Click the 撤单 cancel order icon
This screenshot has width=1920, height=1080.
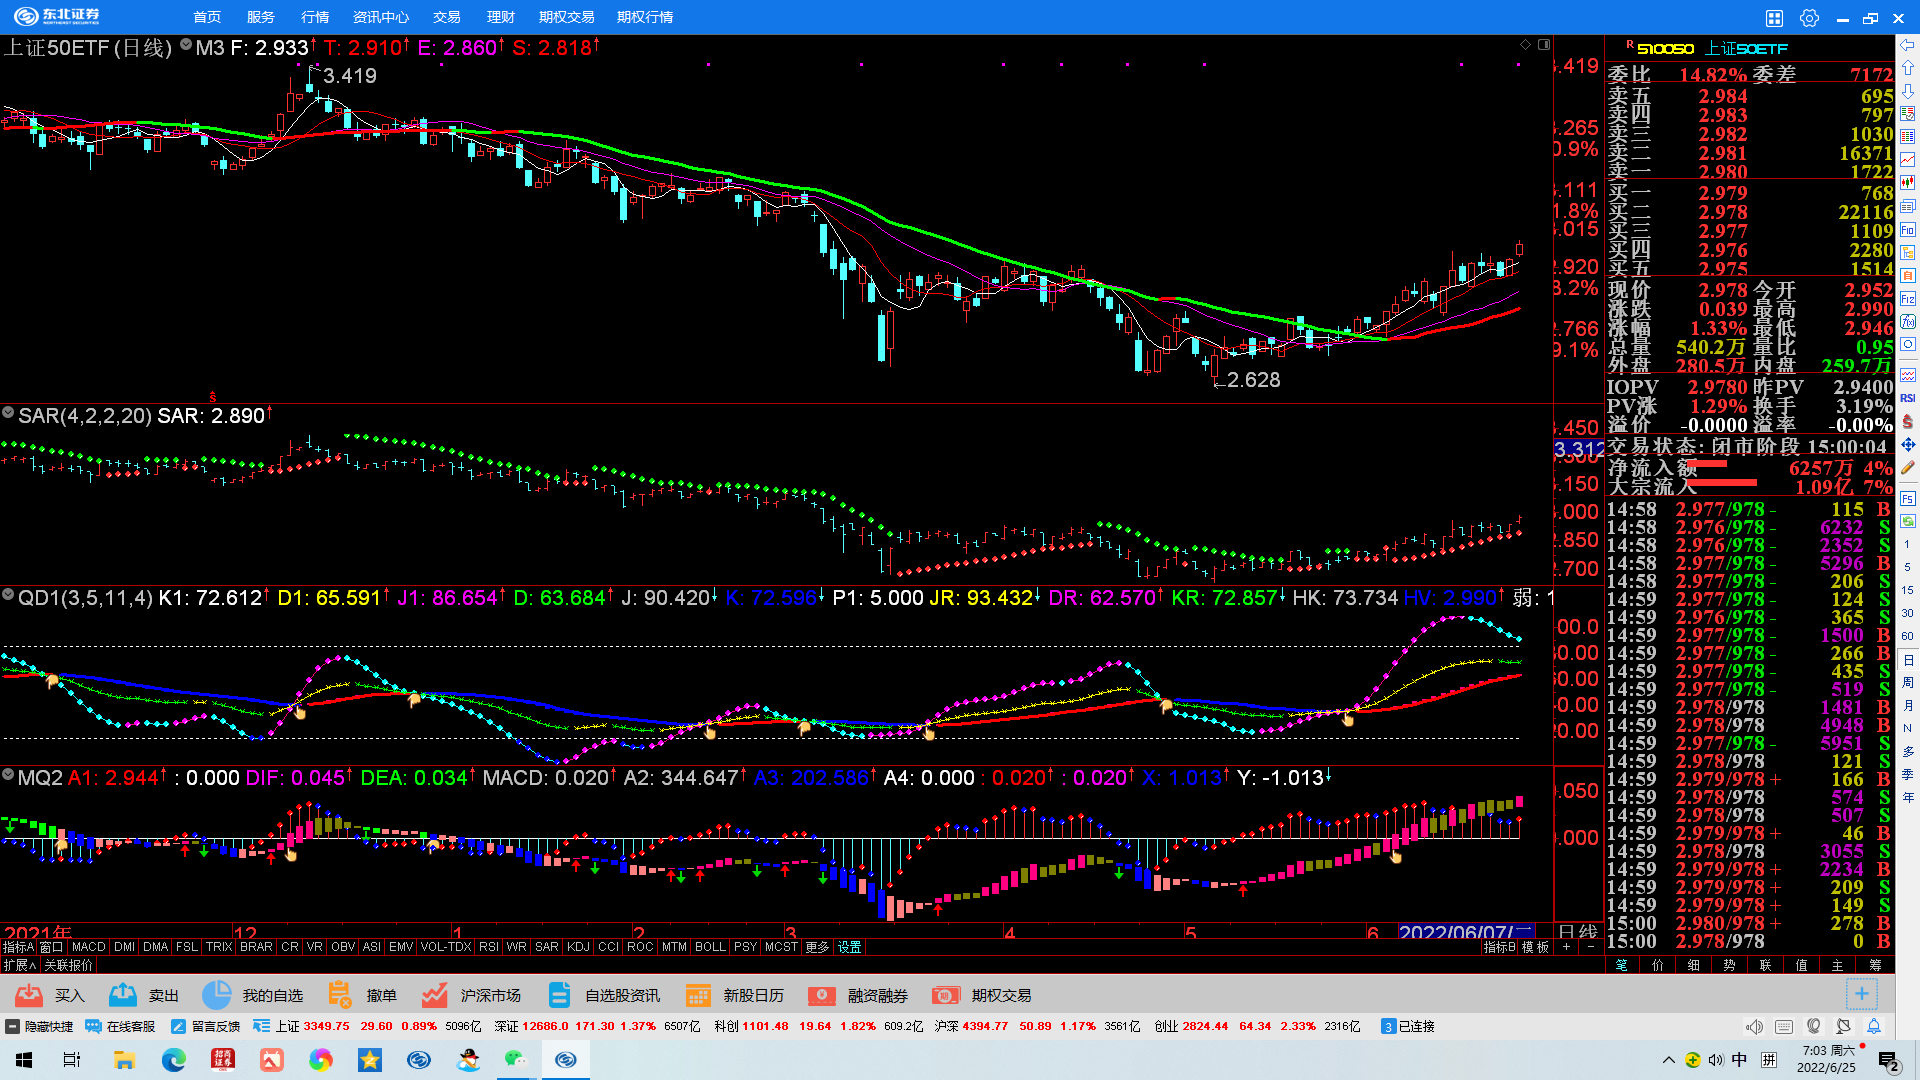coord(340,995)
